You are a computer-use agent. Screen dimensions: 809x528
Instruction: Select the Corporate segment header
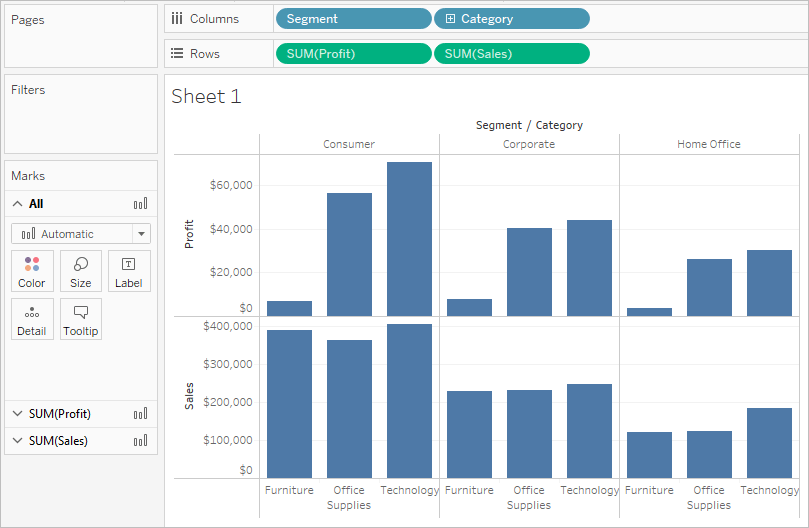(529, 144)
